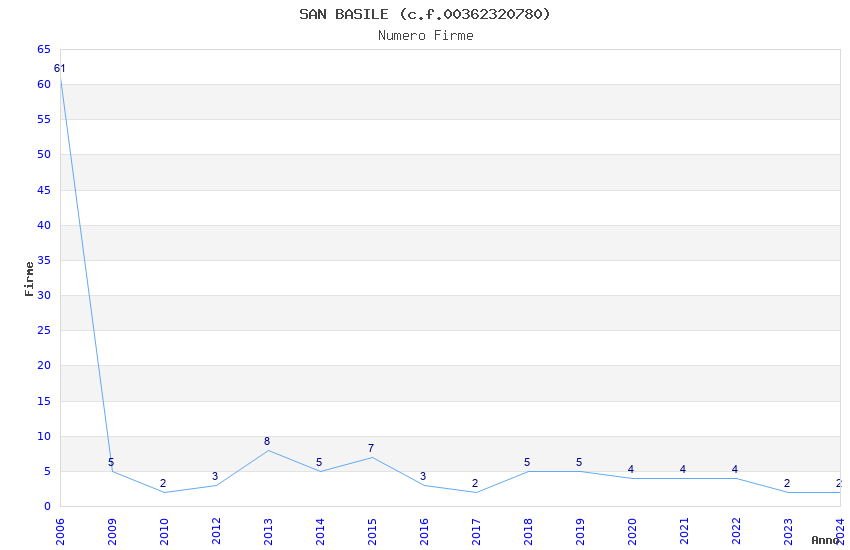The width and height of the screenshot is (850, 550).
Task: Click the x-axis year label 2006
Action: pyautogui.click(x=60, y=532)
